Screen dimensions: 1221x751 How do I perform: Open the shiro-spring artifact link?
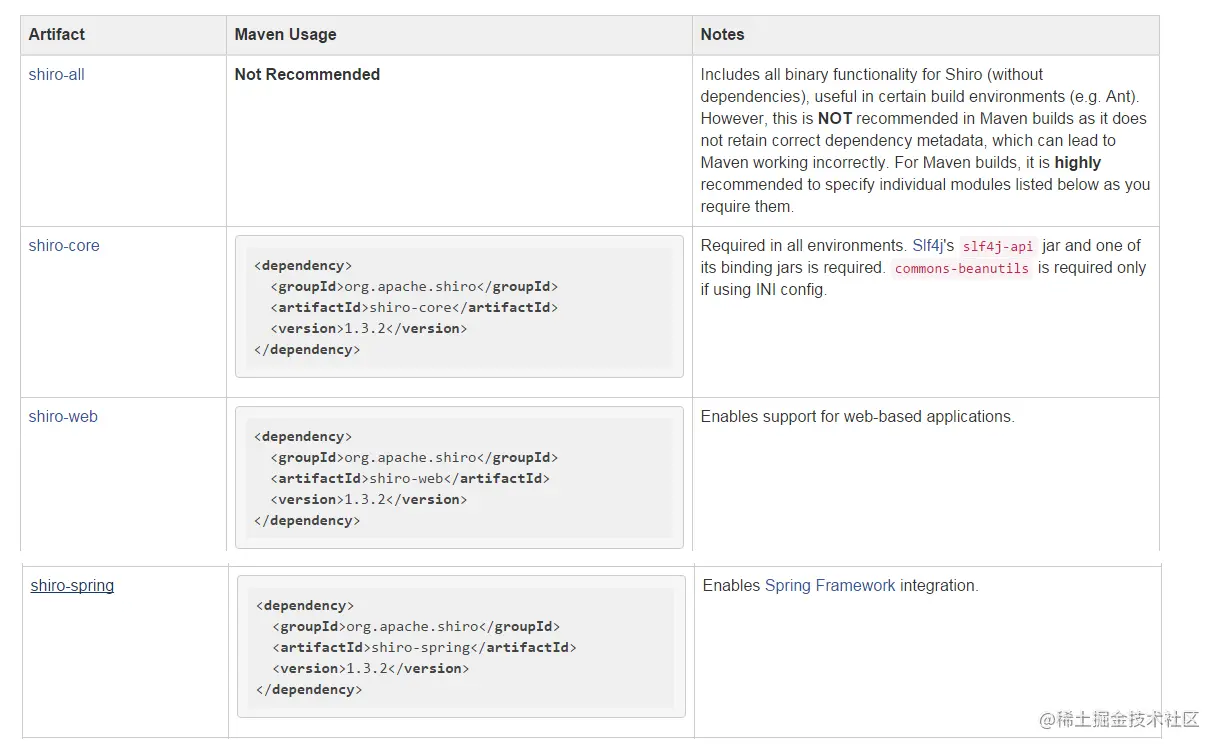click(72, 585)
